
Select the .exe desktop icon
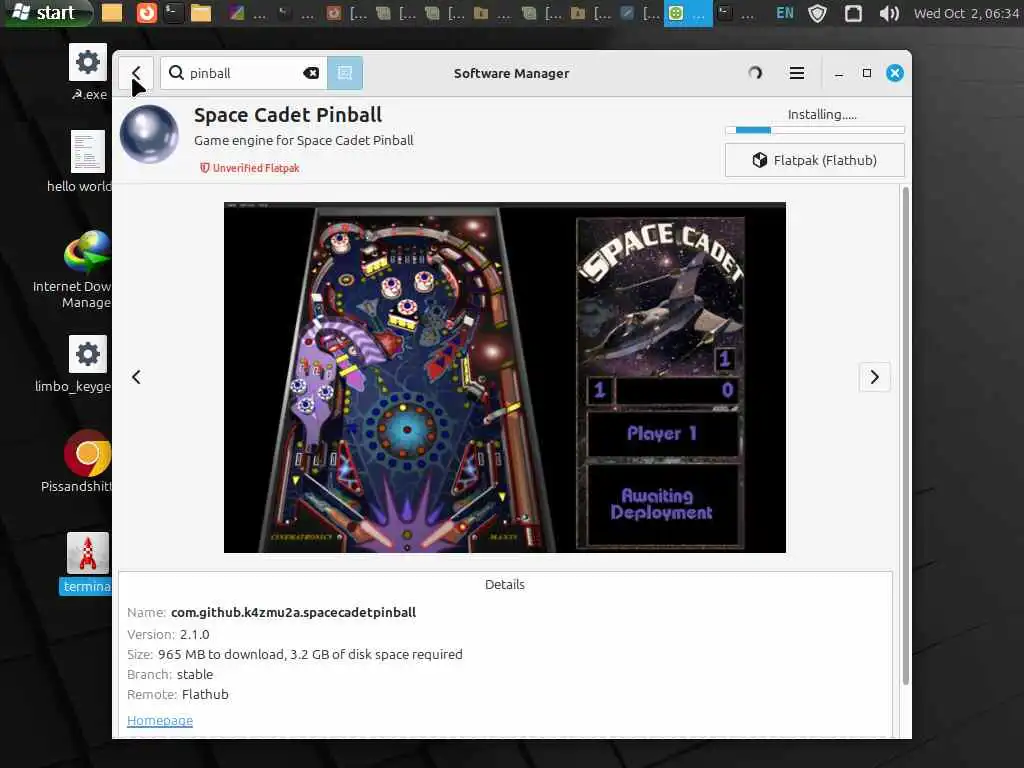pos(88,72)
